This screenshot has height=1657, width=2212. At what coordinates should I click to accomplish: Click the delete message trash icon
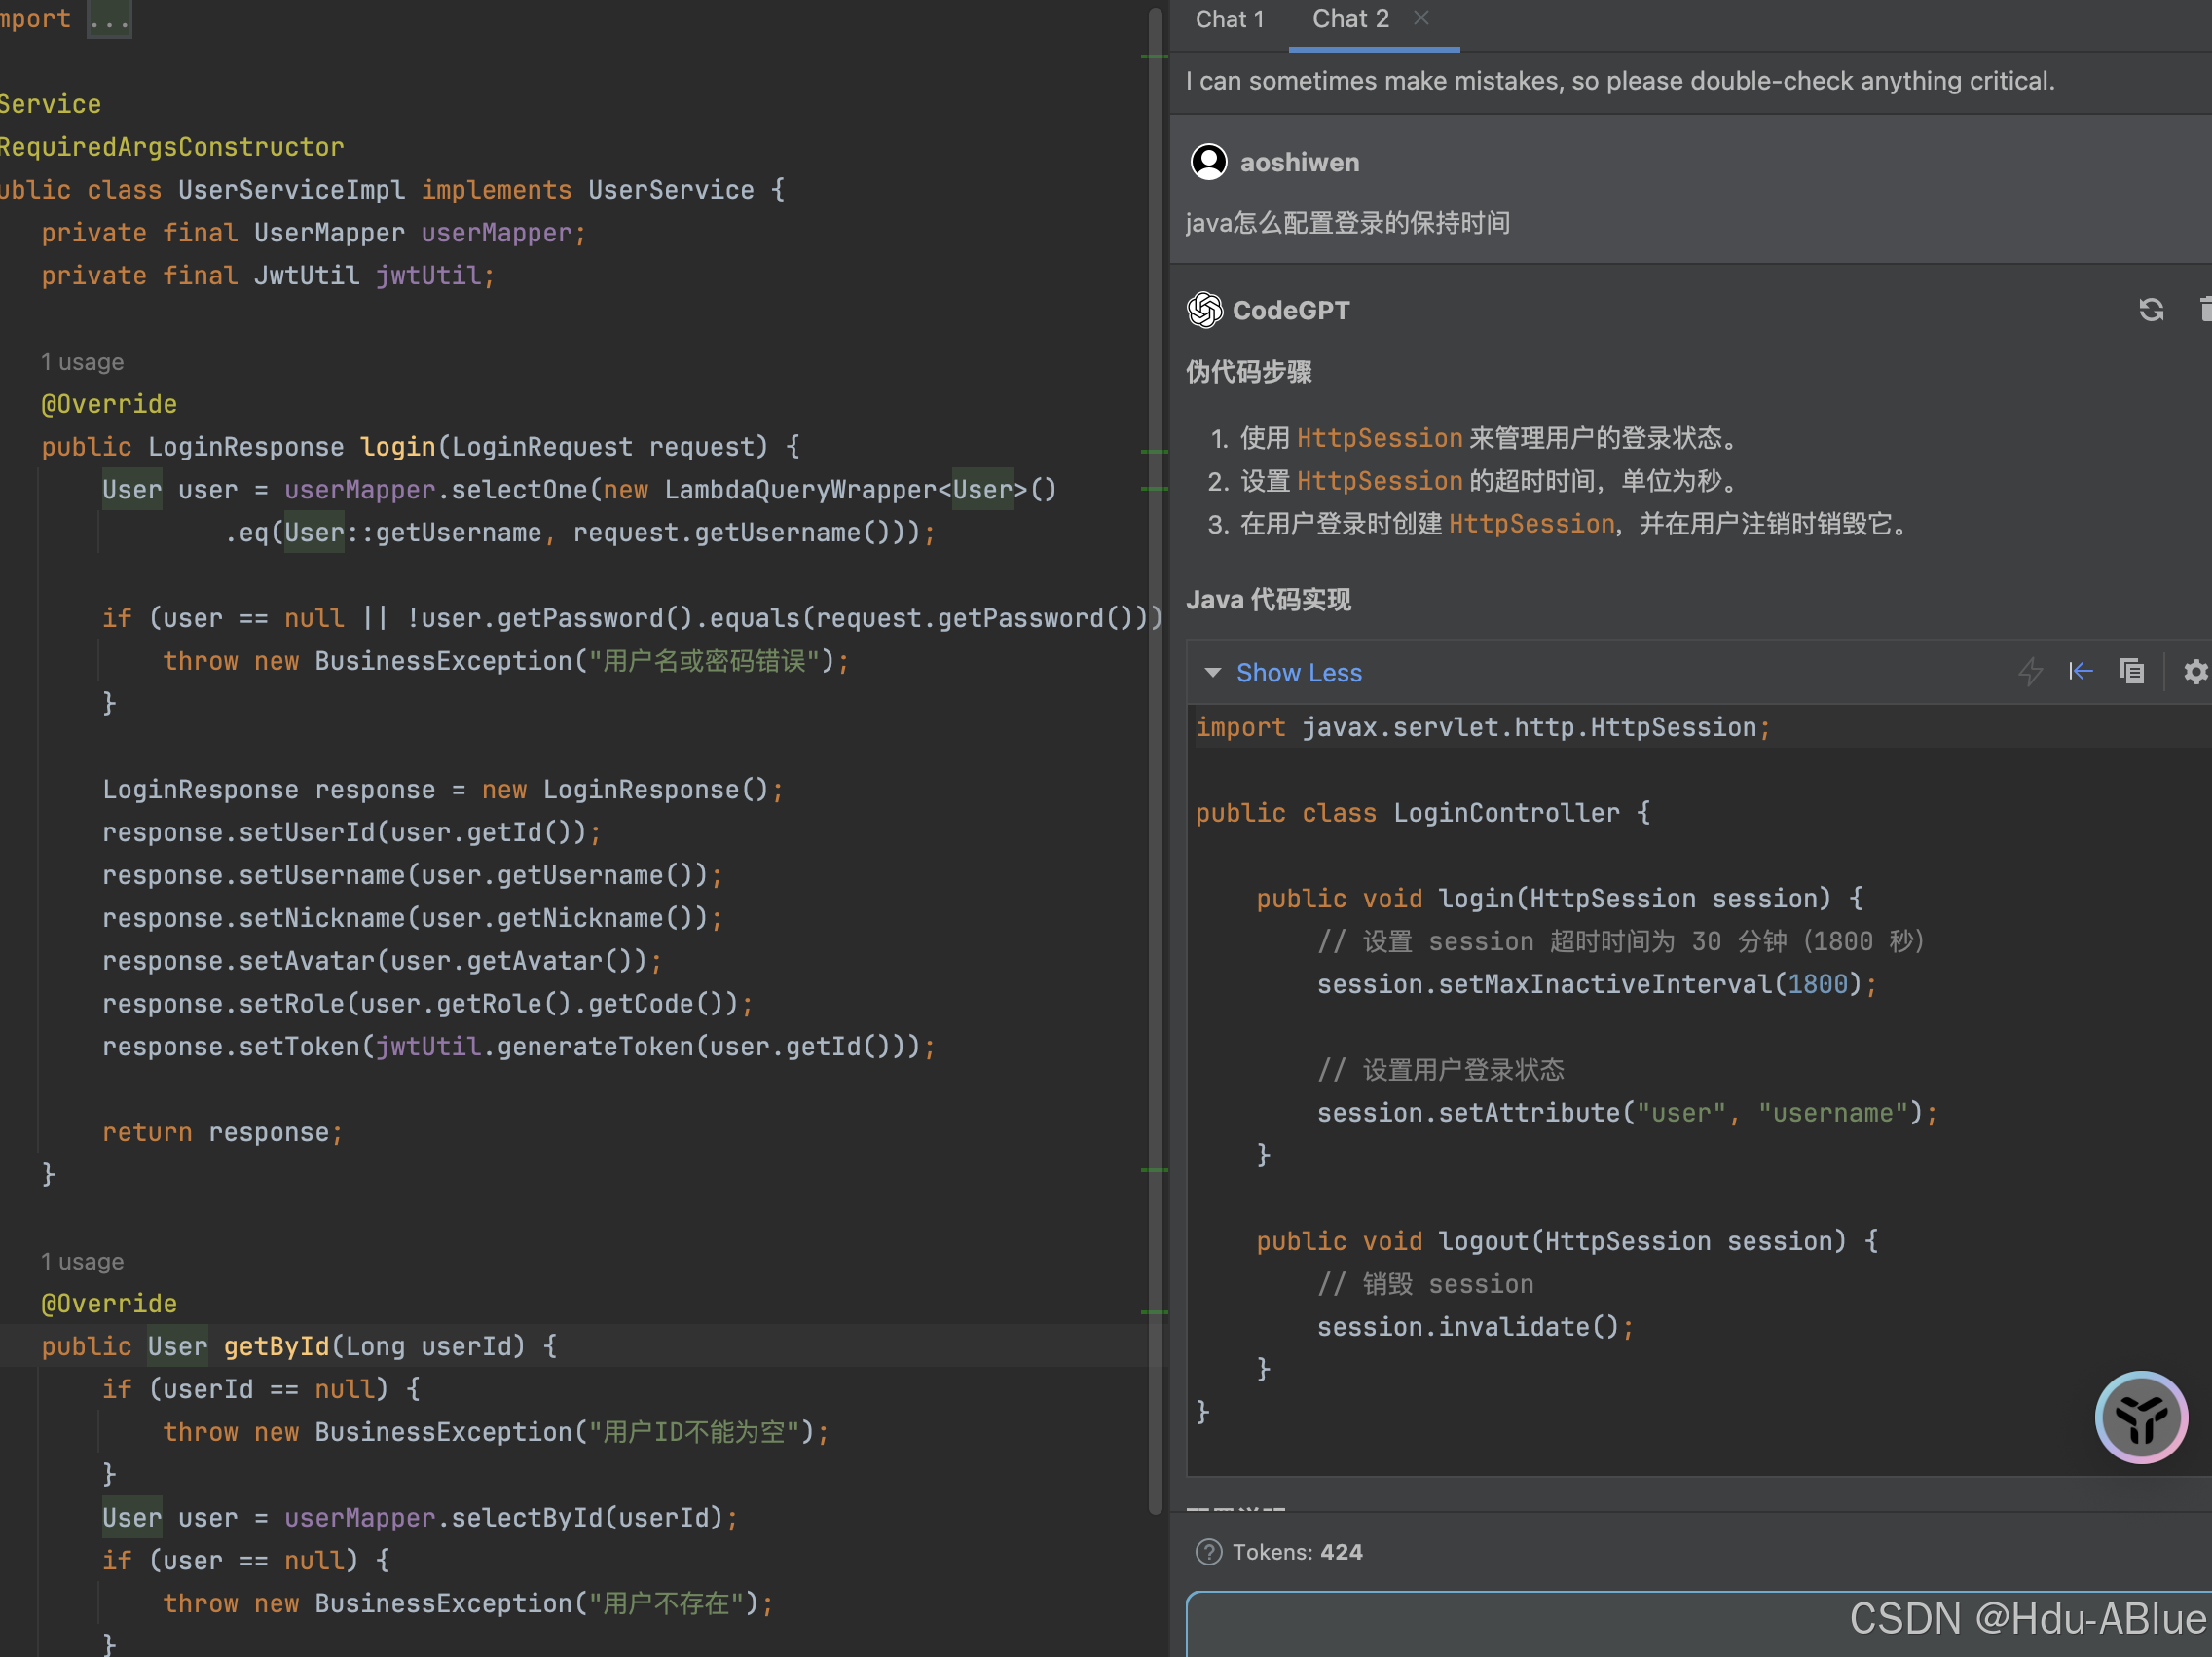pos(2204,310)
